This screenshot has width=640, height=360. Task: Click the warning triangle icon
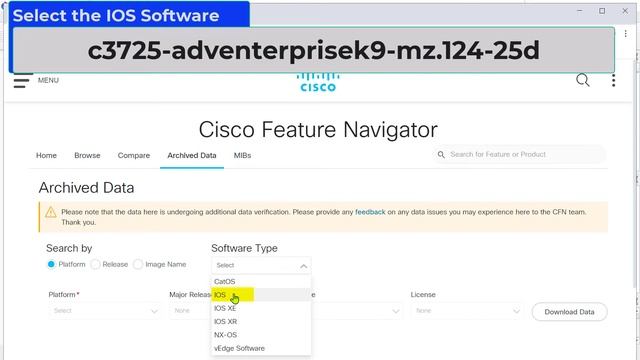(x=51, y=212)
